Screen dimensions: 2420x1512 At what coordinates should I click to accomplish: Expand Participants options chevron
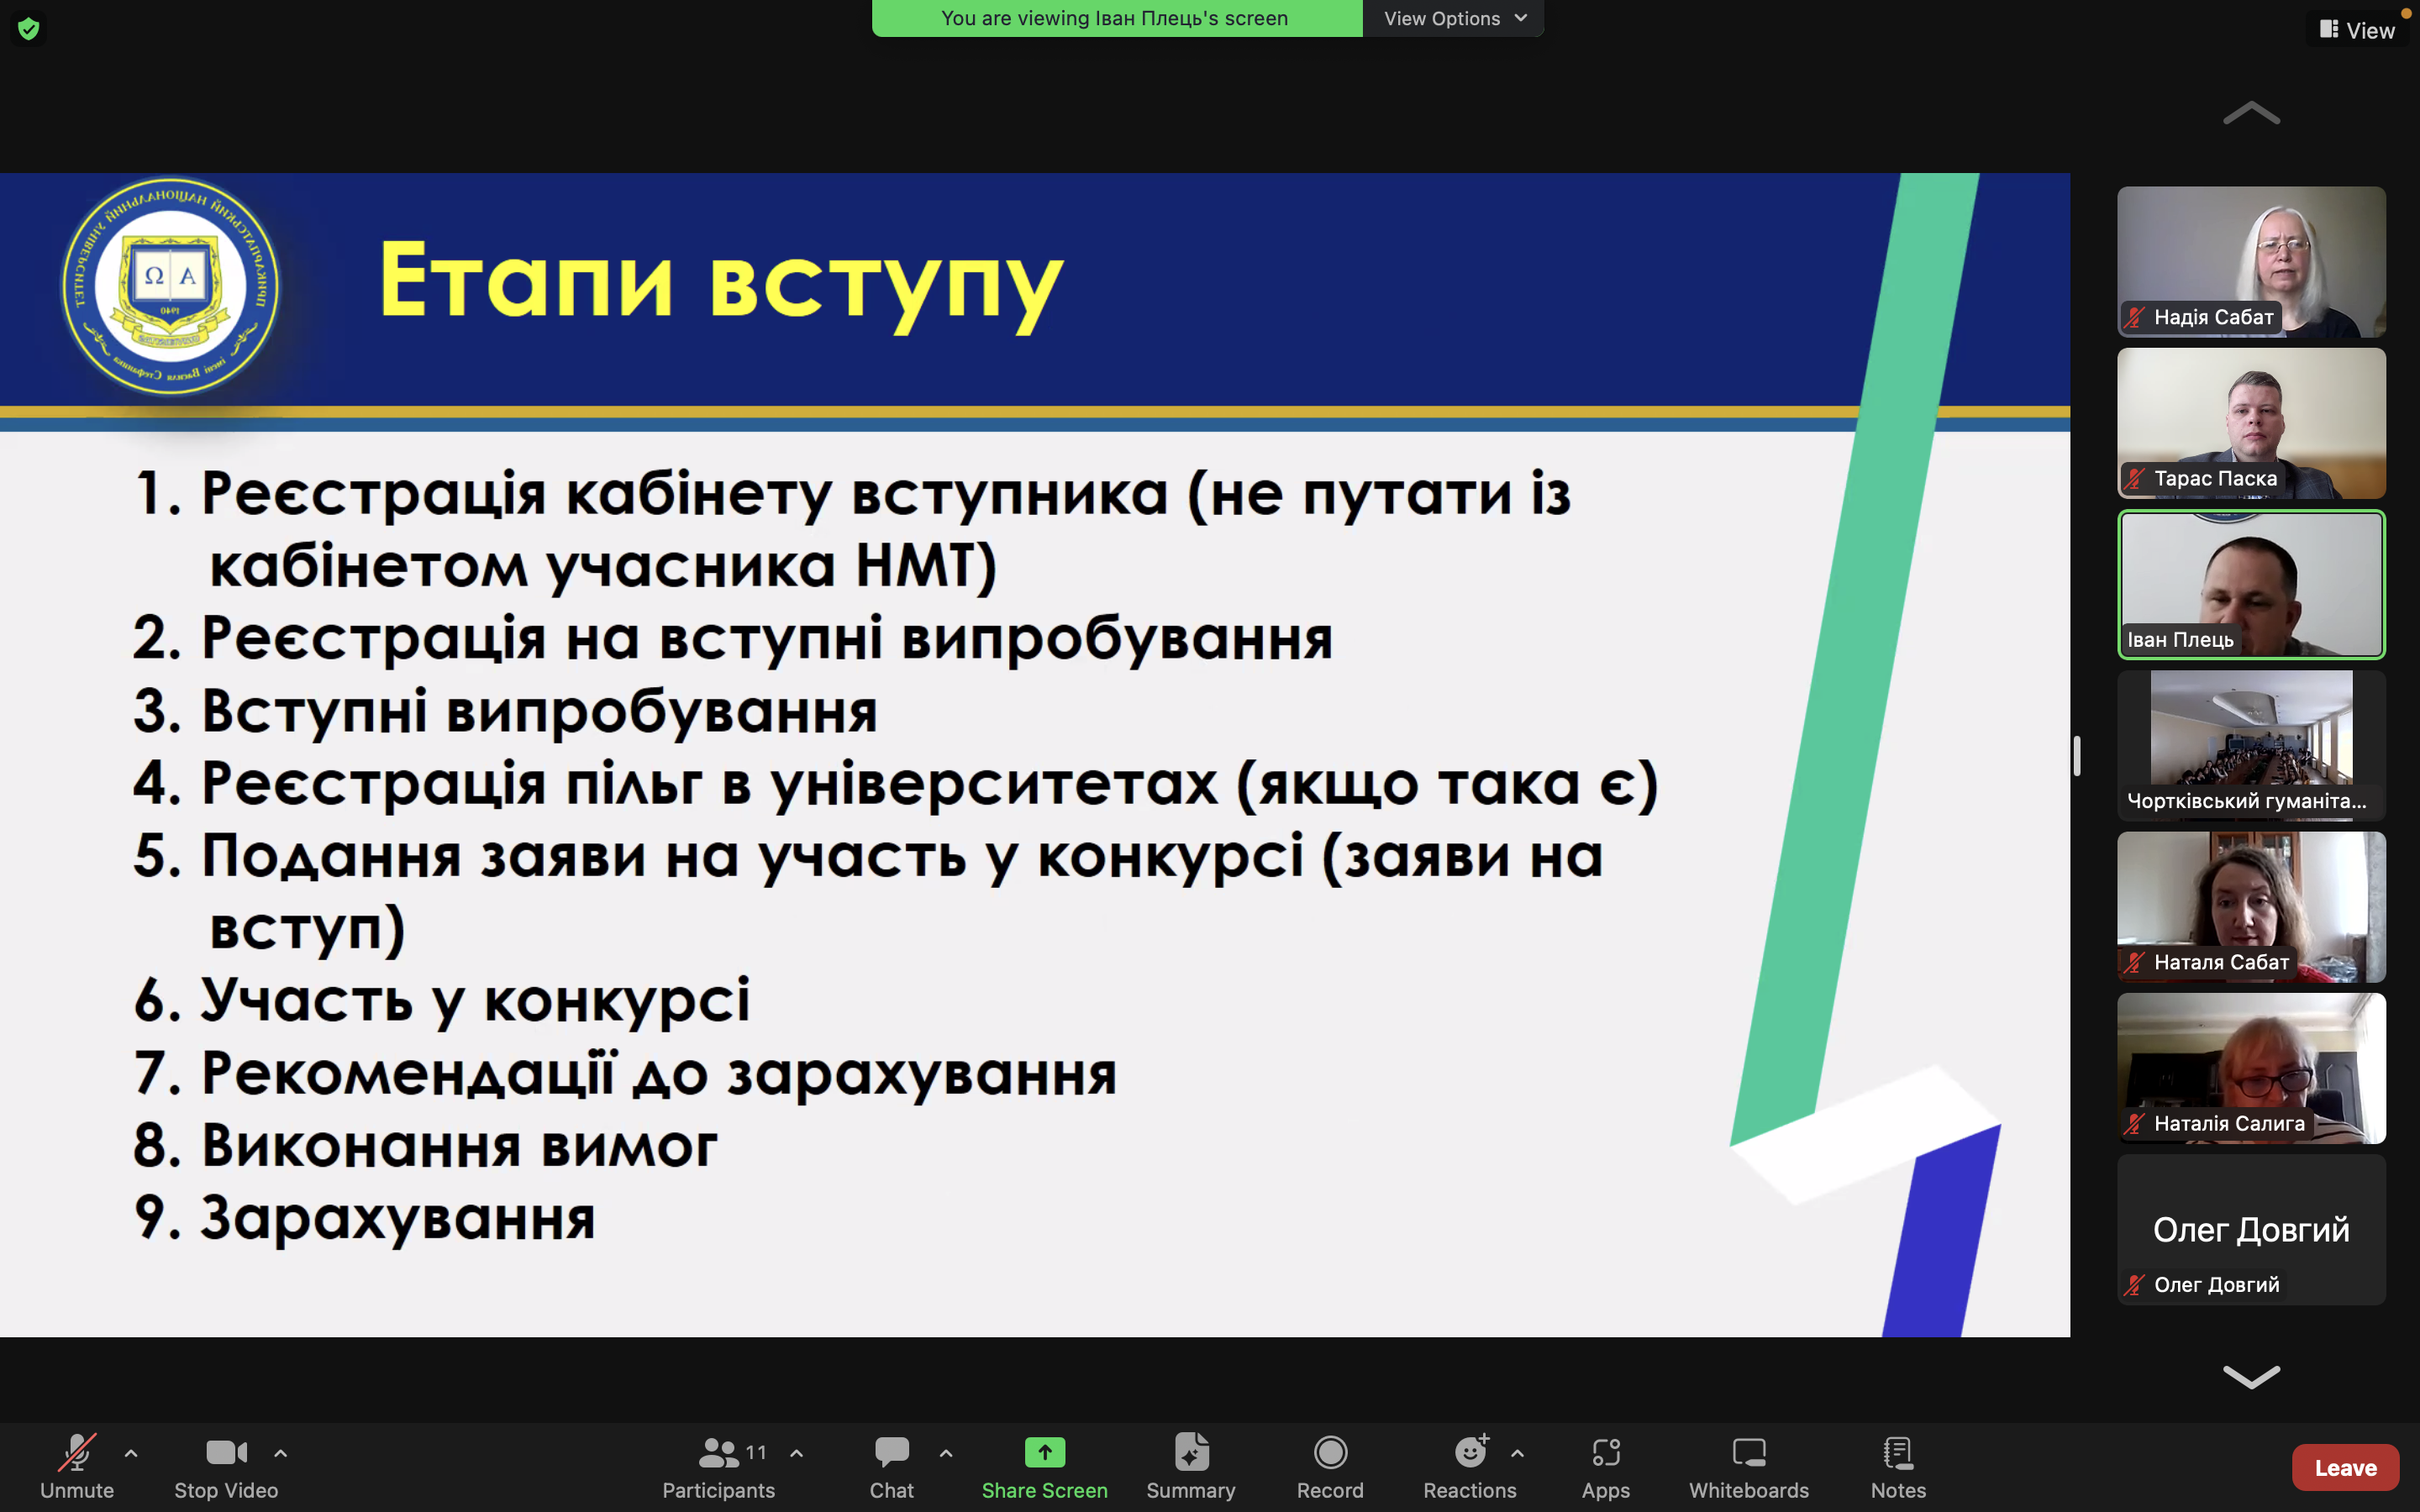click(795, 1453)
